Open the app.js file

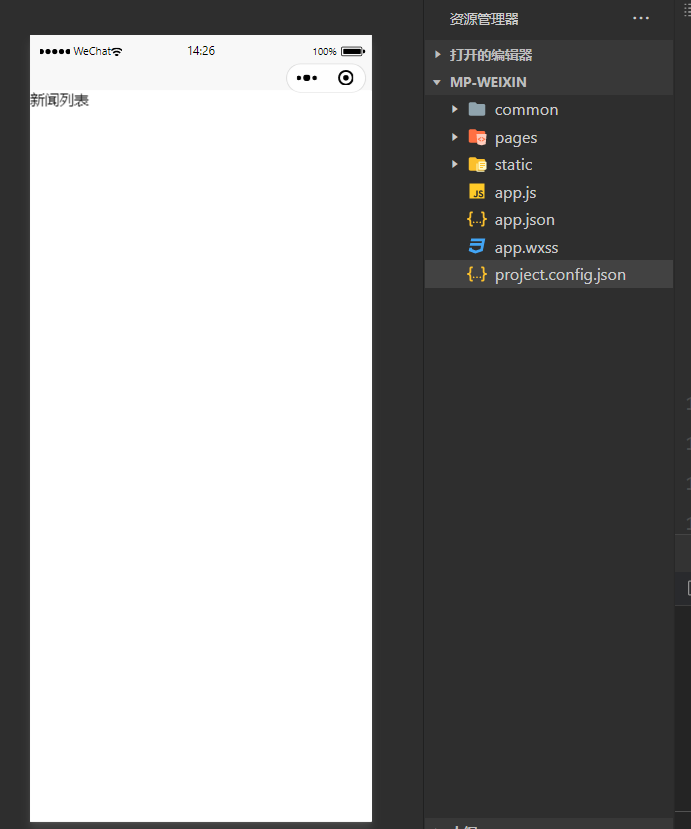tap(515, 193)
